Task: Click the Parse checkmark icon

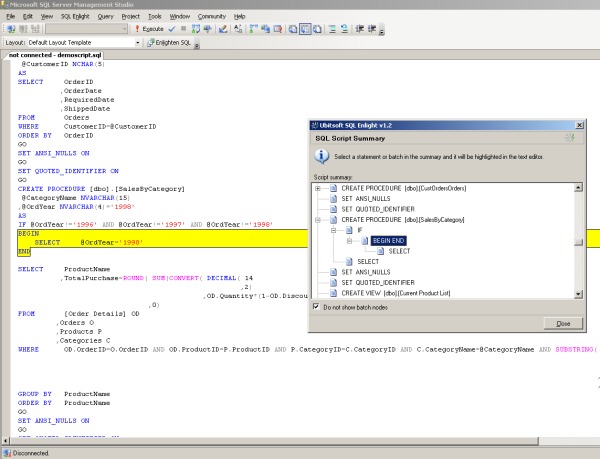Action: coord(172,29)
